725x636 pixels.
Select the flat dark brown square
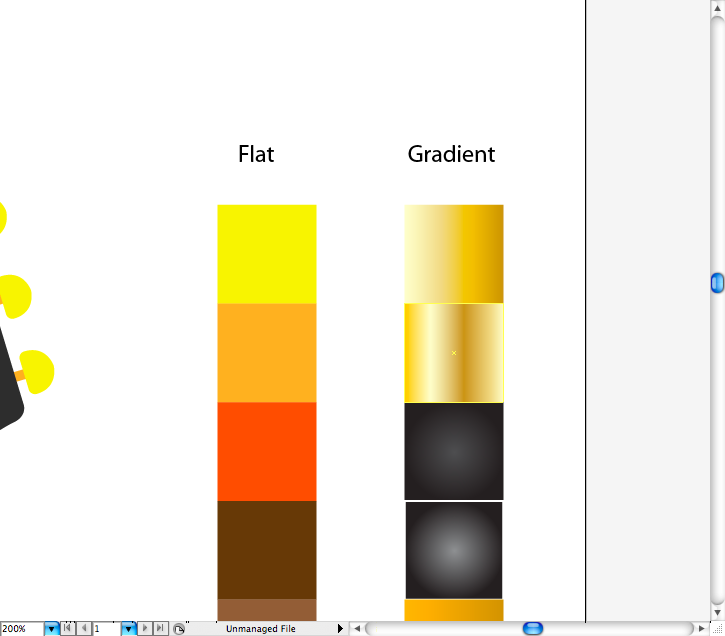(267, 549)
